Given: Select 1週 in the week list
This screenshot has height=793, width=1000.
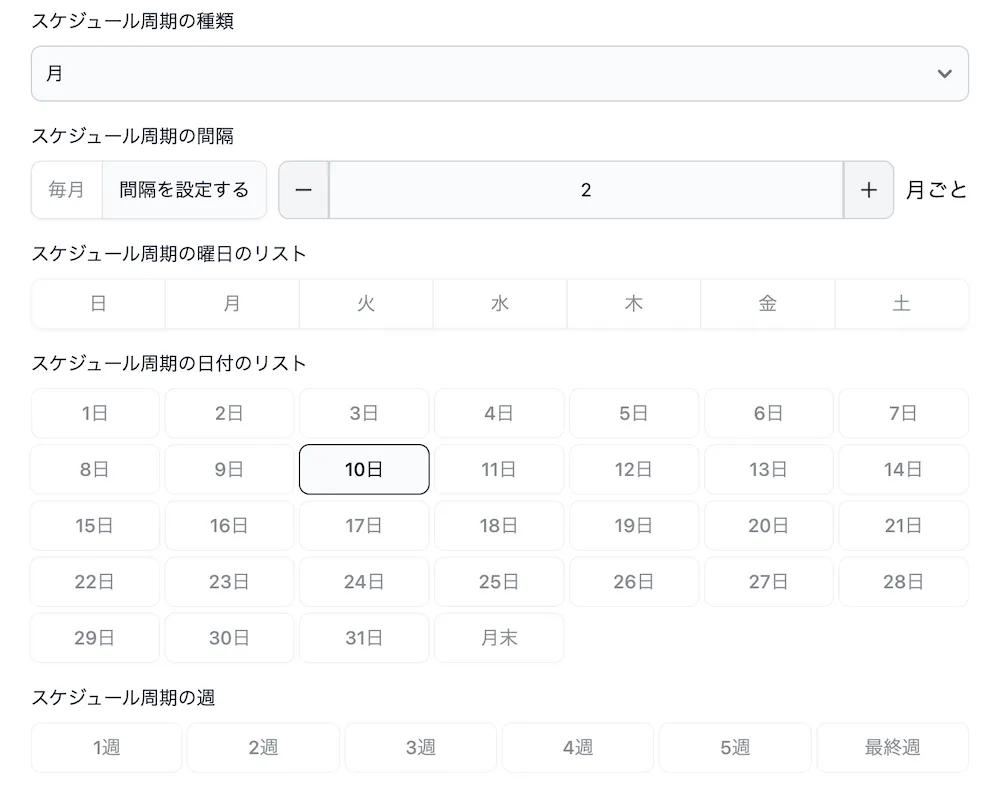Looking at the screenshot, I should point(106,747).
